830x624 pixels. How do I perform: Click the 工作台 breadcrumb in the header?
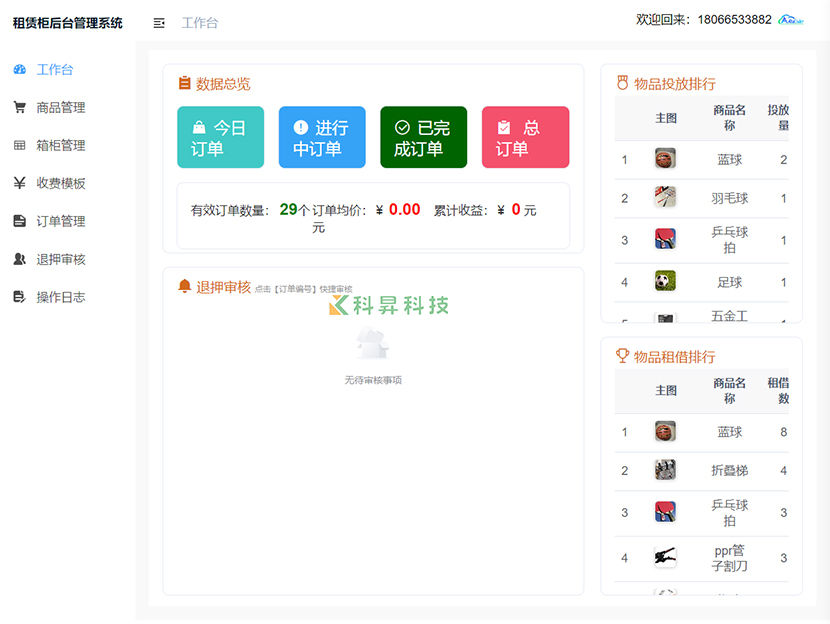pyautogui.click(x=200, y=22)
